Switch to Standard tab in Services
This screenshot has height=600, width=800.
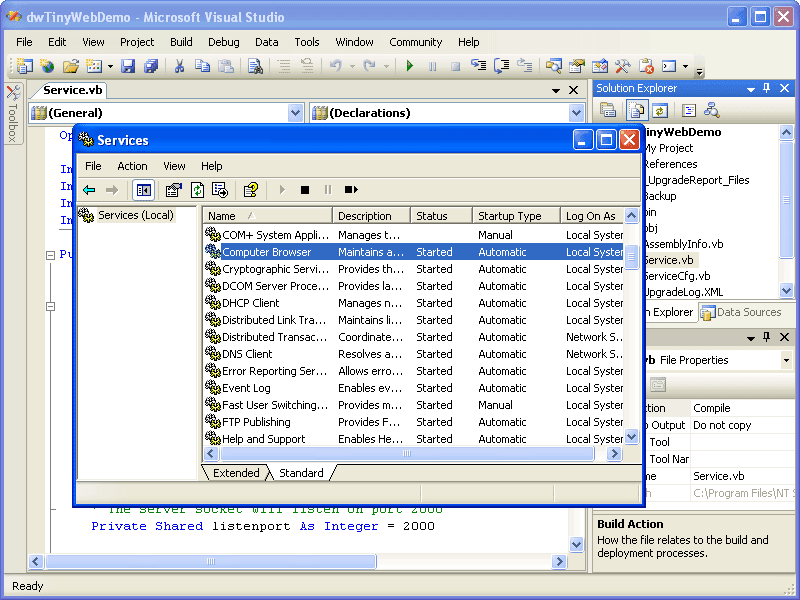(x=301, y=473)
